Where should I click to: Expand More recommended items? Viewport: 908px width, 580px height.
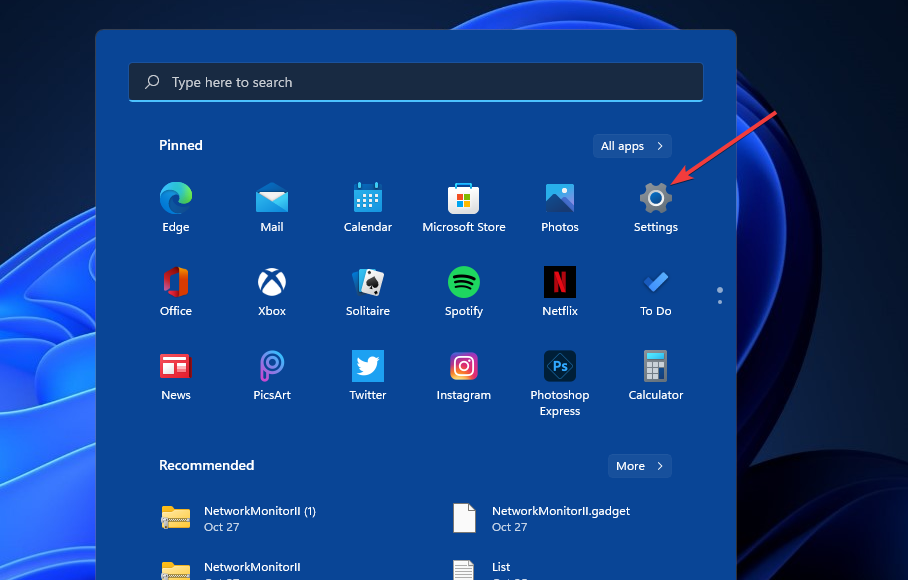click(x=639, y=466)
